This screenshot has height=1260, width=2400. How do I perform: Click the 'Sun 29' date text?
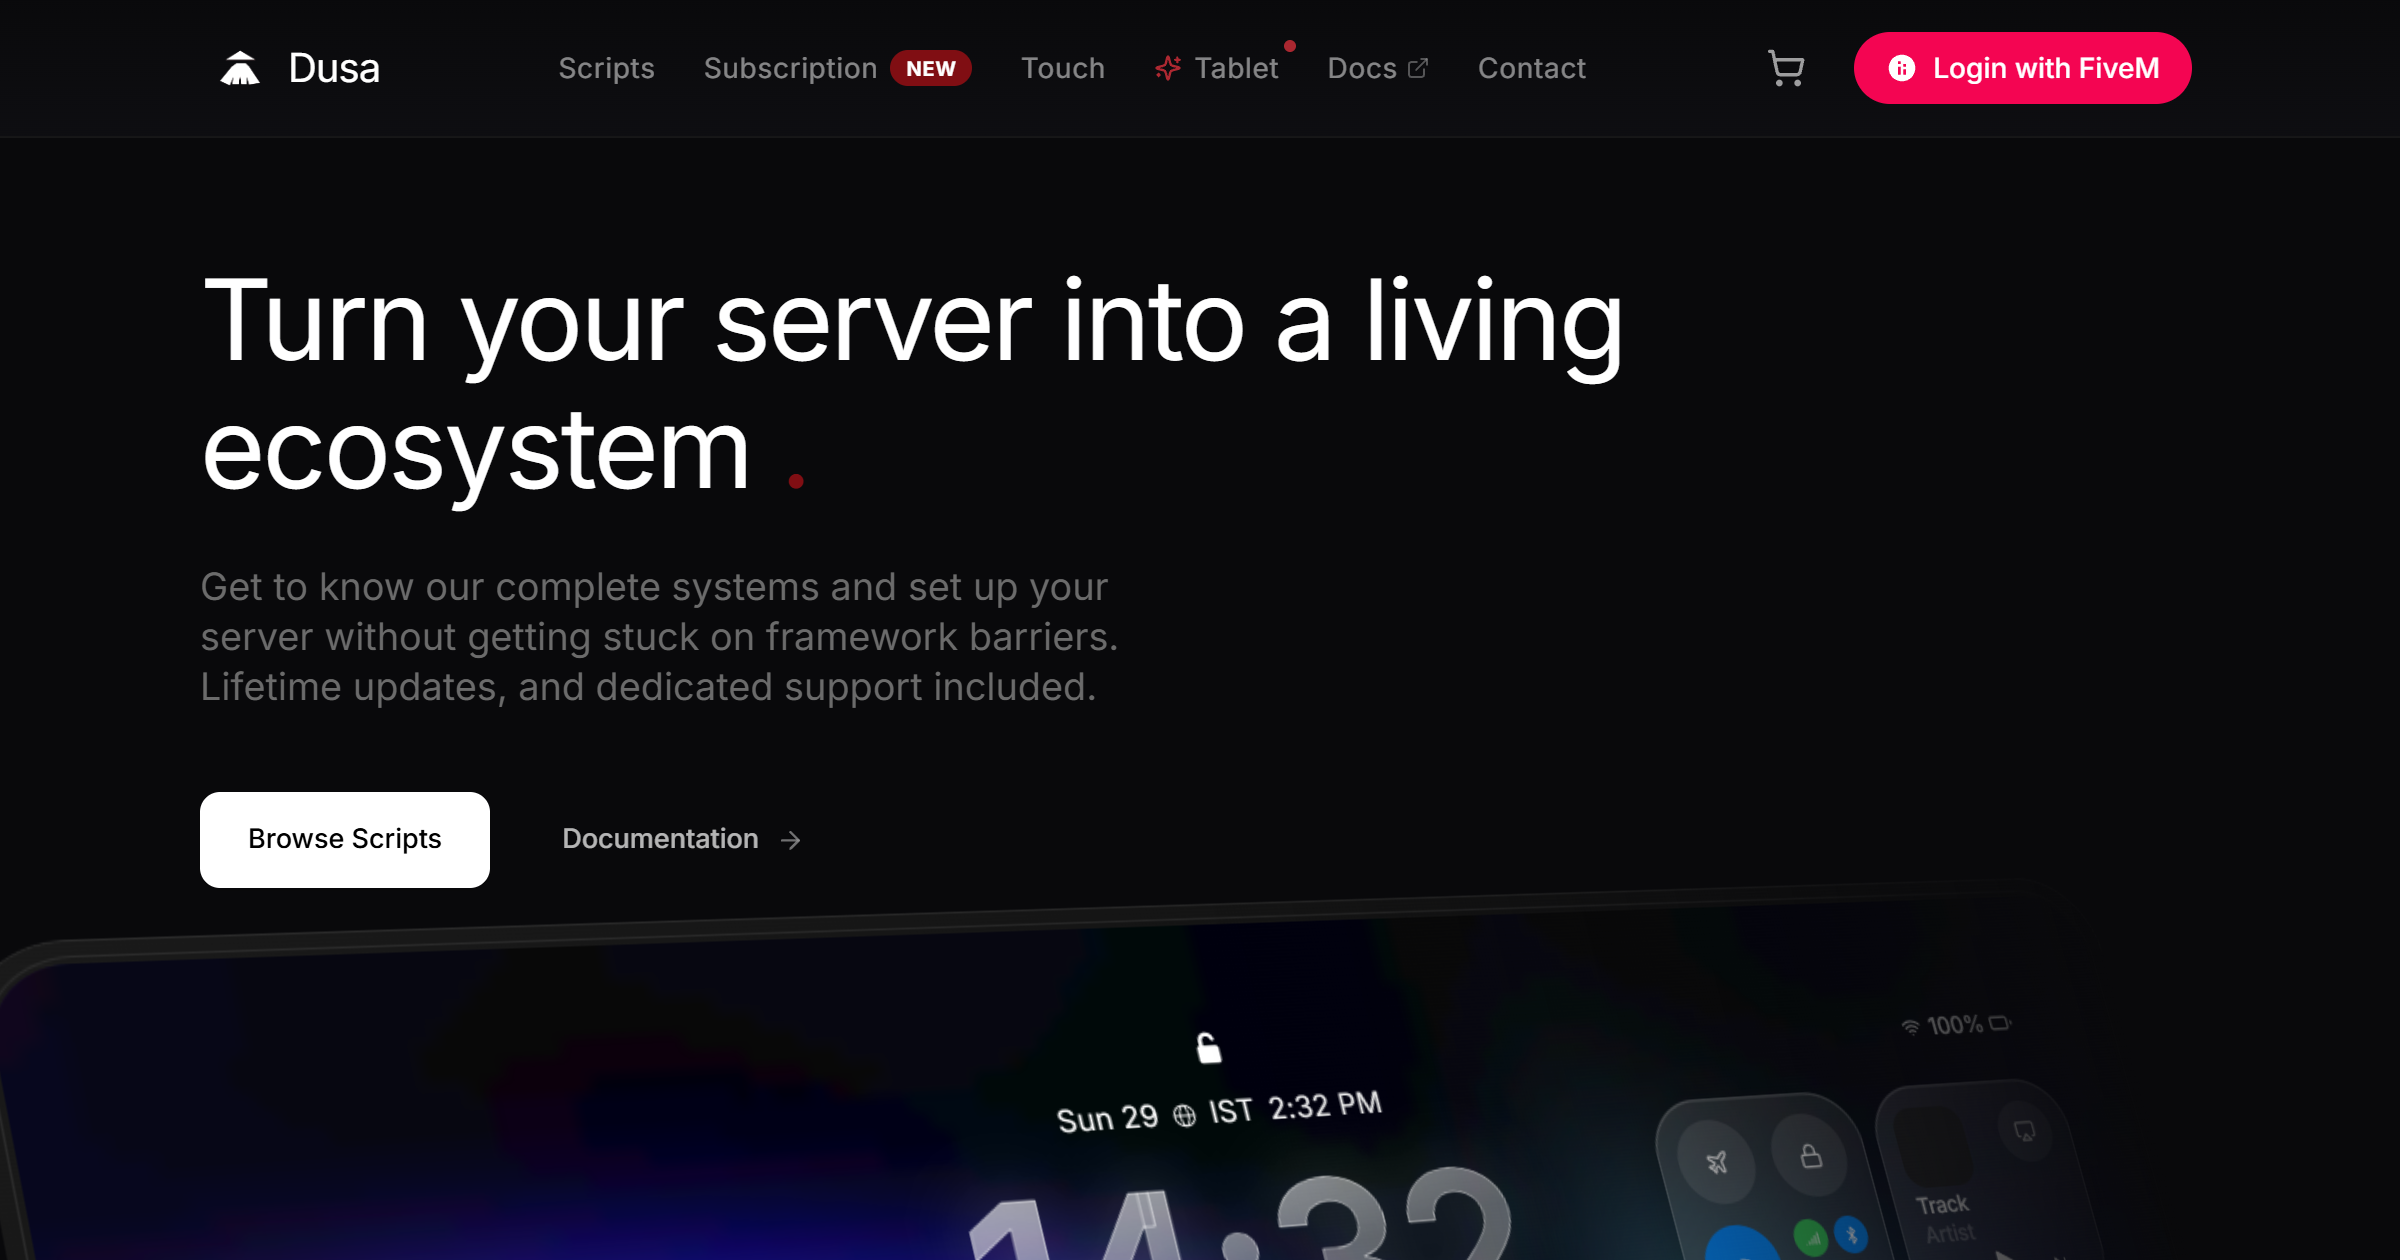1107,1118
